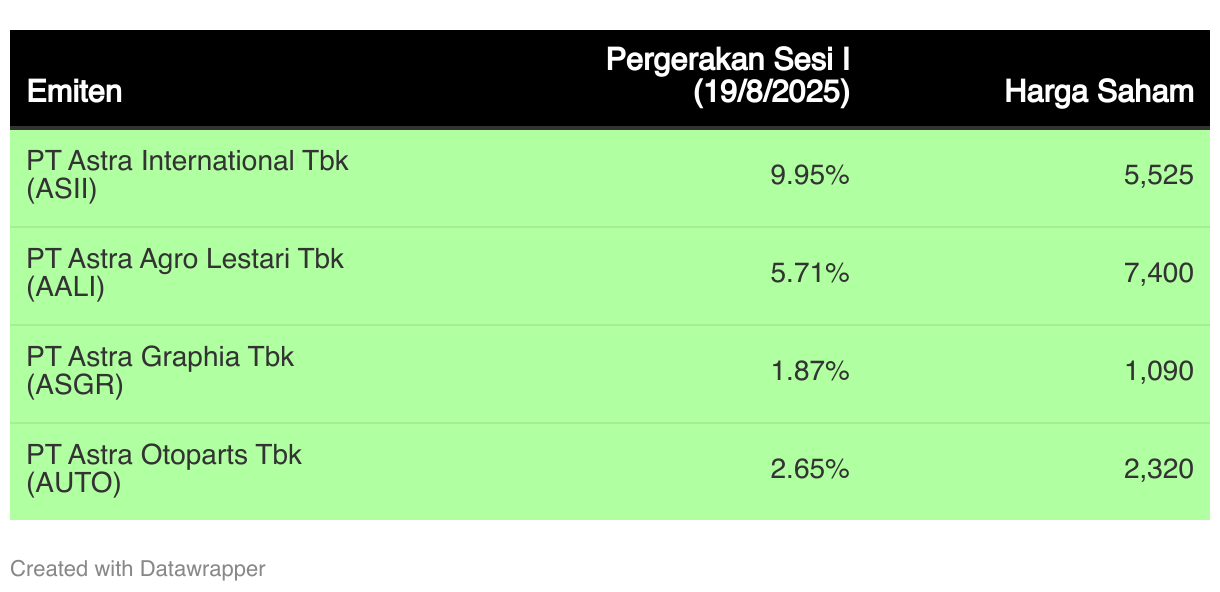Click the 2,320 share price
This screenshot has height=592, width=1220.
tap(1158, 469)
